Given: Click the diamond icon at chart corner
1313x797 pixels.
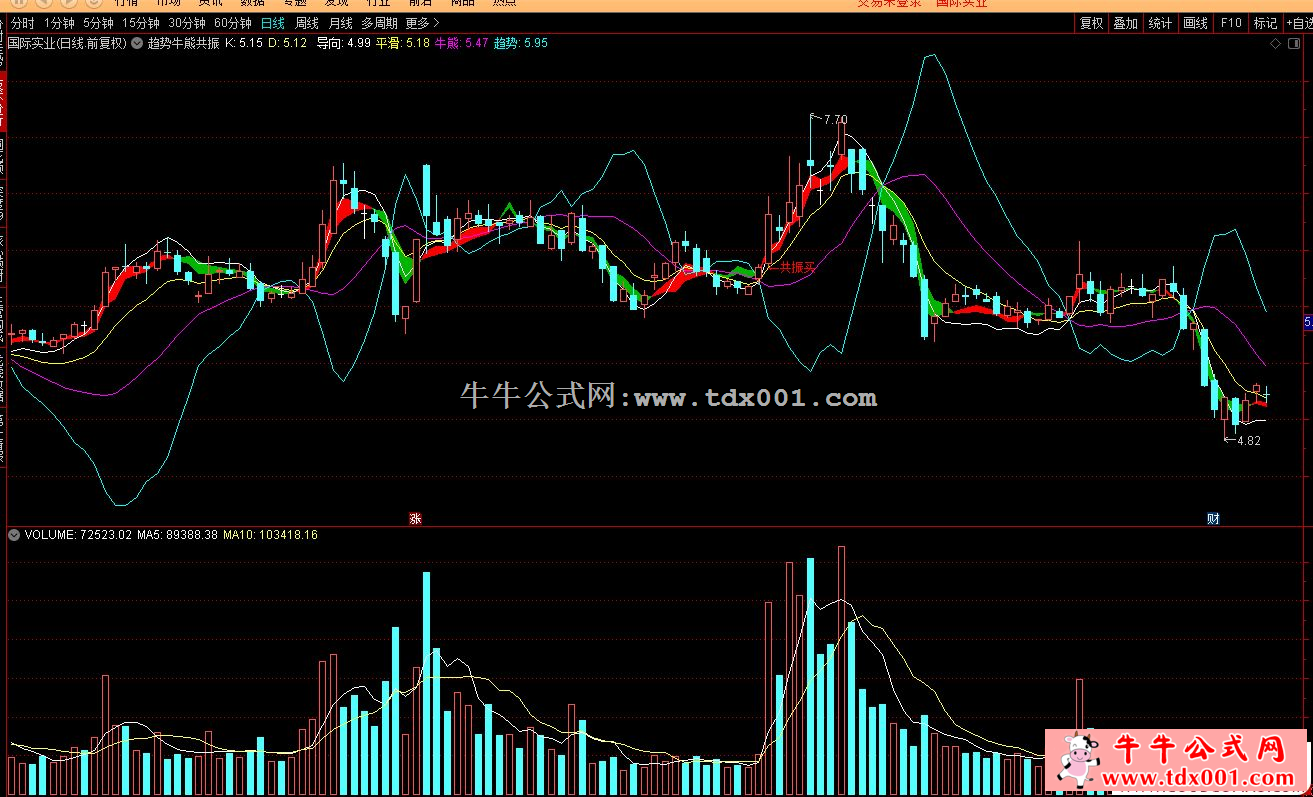Looking at the screenshot, I should [1274, 45].
